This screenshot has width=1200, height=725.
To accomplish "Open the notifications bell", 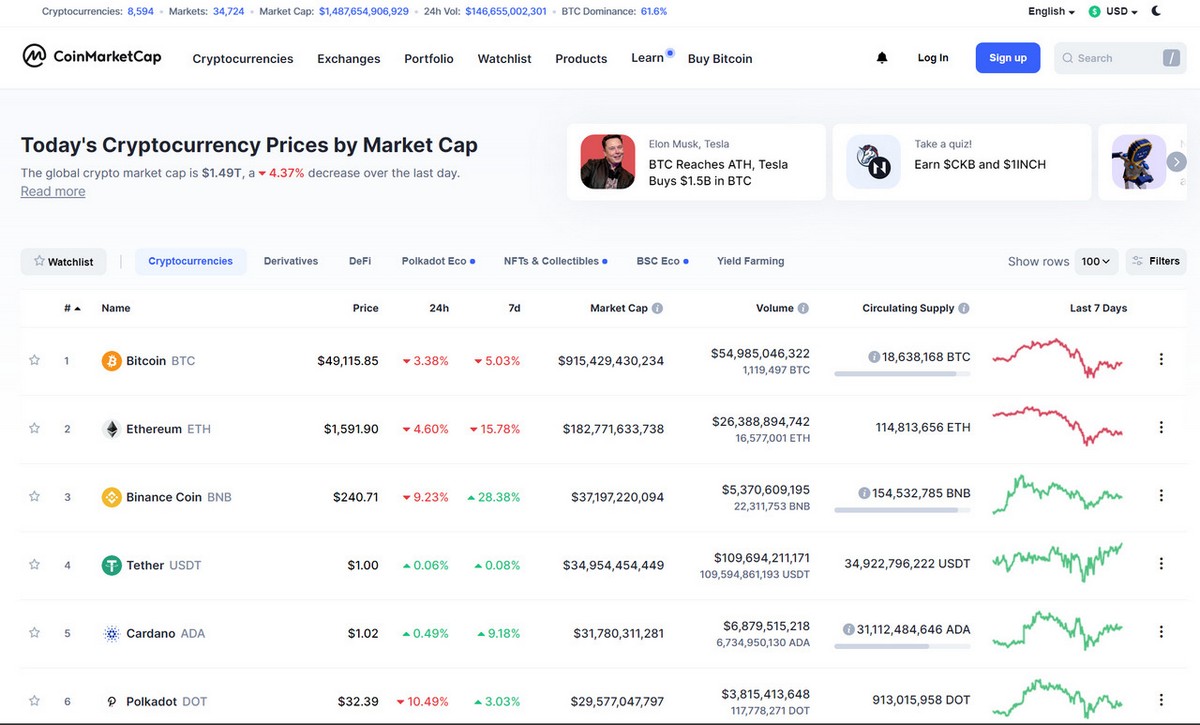I will 882,58.
